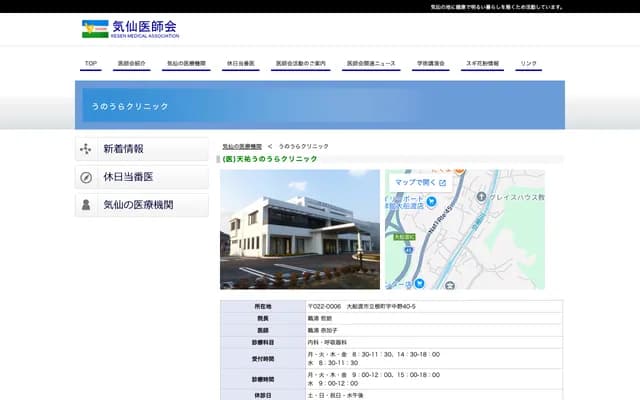Click the 気仙医師会 logo
Image resolution: width=640 pixels, height=400 pixels.
point(130,29)
